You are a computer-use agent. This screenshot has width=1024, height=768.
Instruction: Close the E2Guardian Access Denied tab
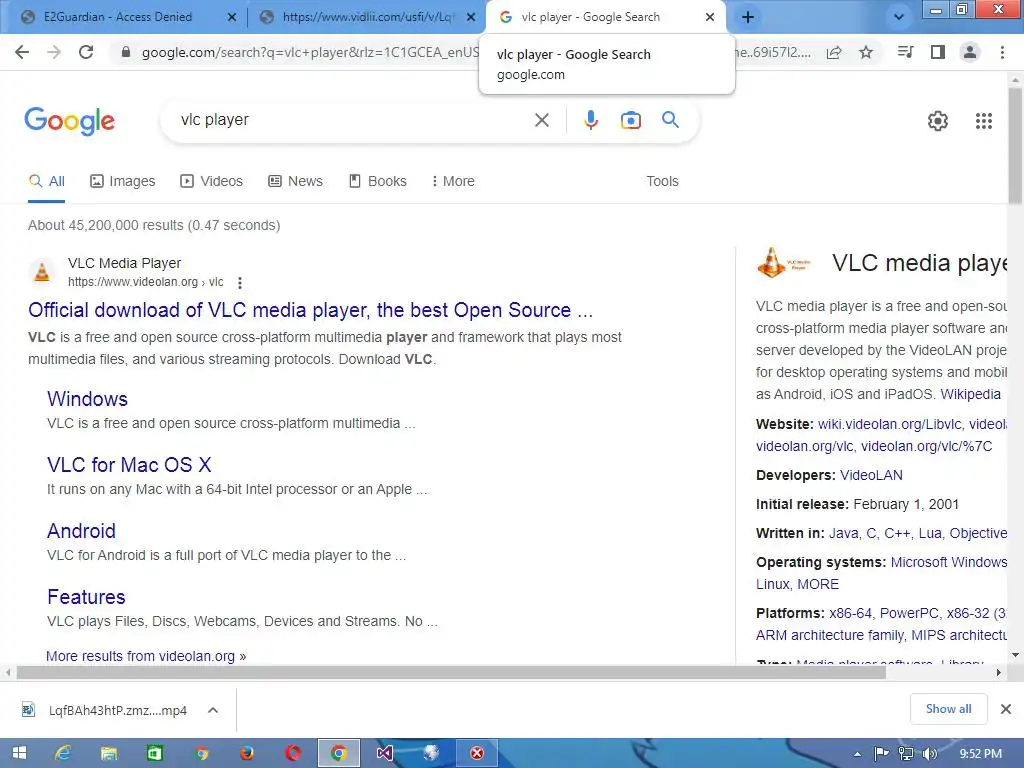coord(232,18)
